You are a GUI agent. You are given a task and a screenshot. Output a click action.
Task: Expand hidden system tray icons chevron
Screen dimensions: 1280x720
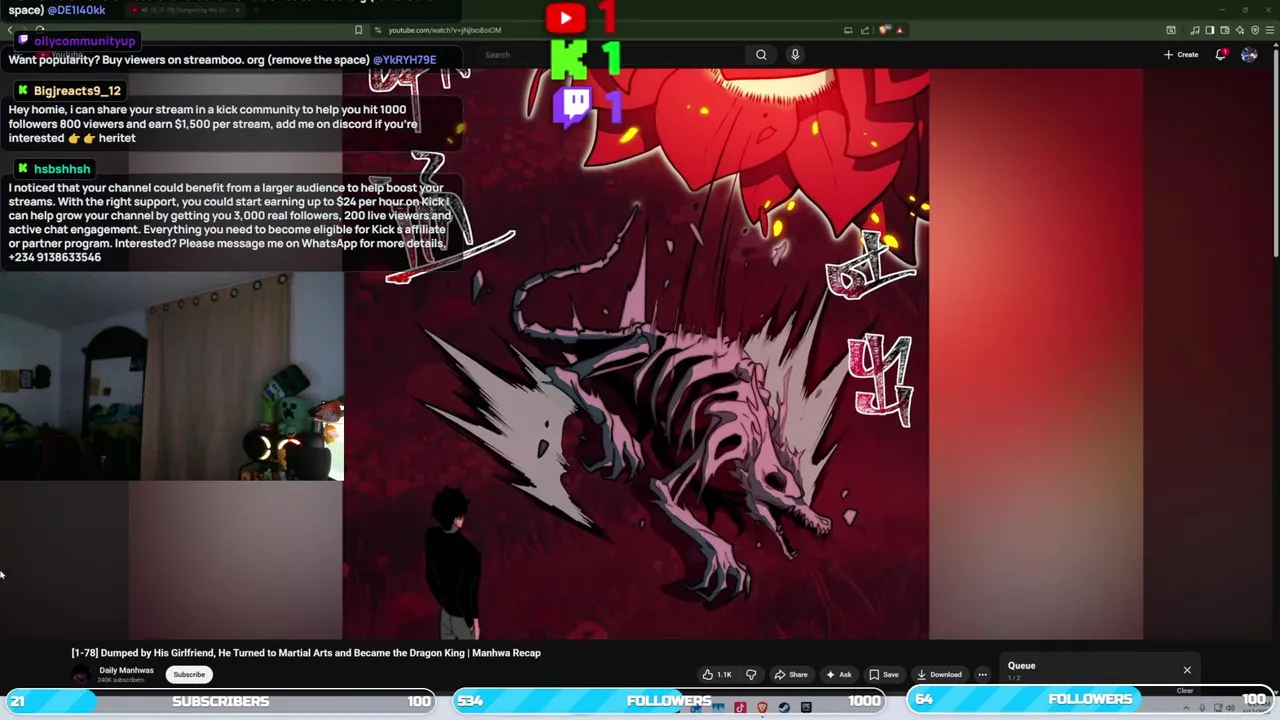click(x=1186, y=708)
